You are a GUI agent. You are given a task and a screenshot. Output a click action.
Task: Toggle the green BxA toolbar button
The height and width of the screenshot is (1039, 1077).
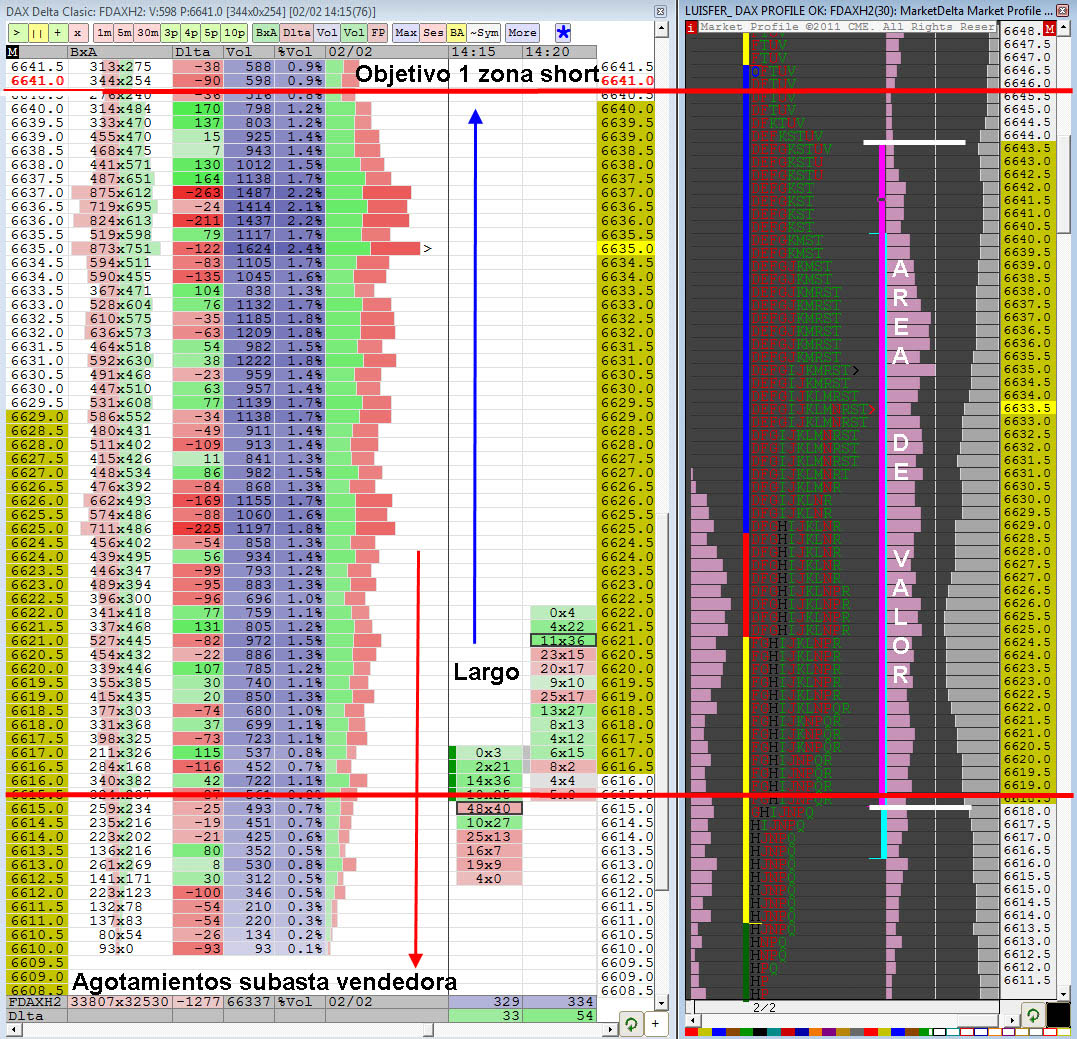266,32
